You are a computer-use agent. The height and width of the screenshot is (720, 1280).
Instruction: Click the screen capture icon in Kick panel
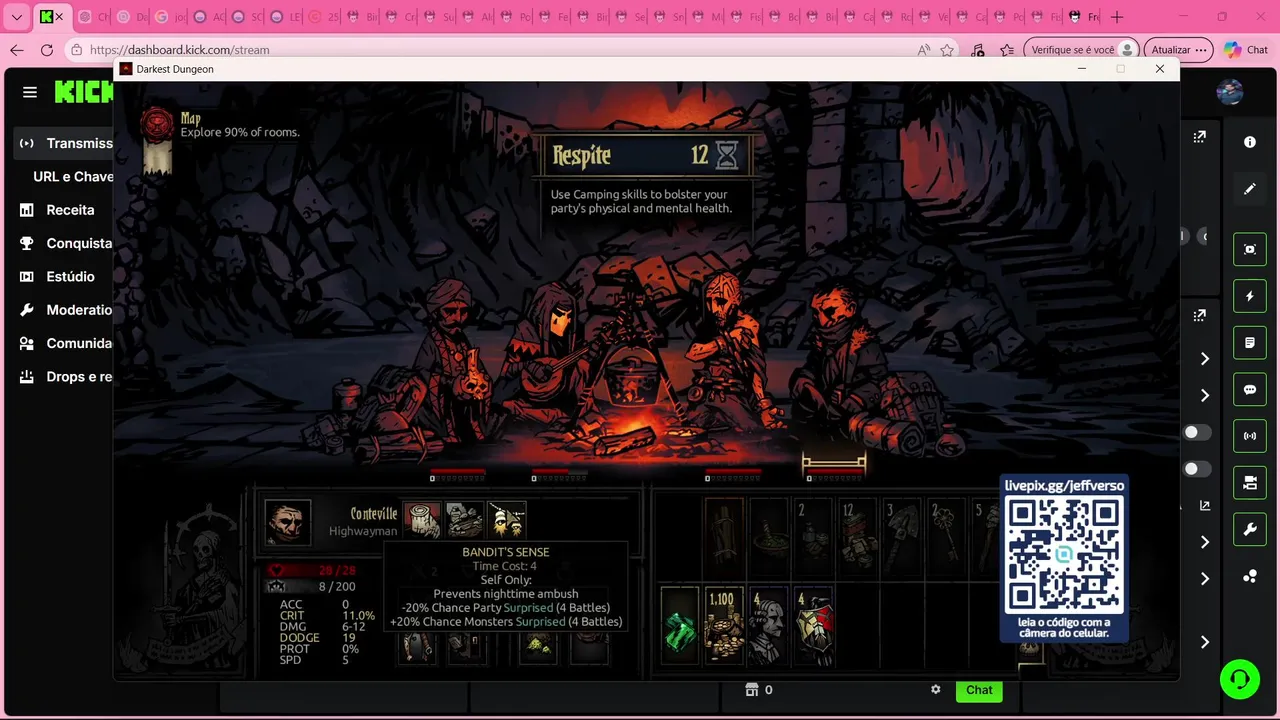tap(1250, 249)
